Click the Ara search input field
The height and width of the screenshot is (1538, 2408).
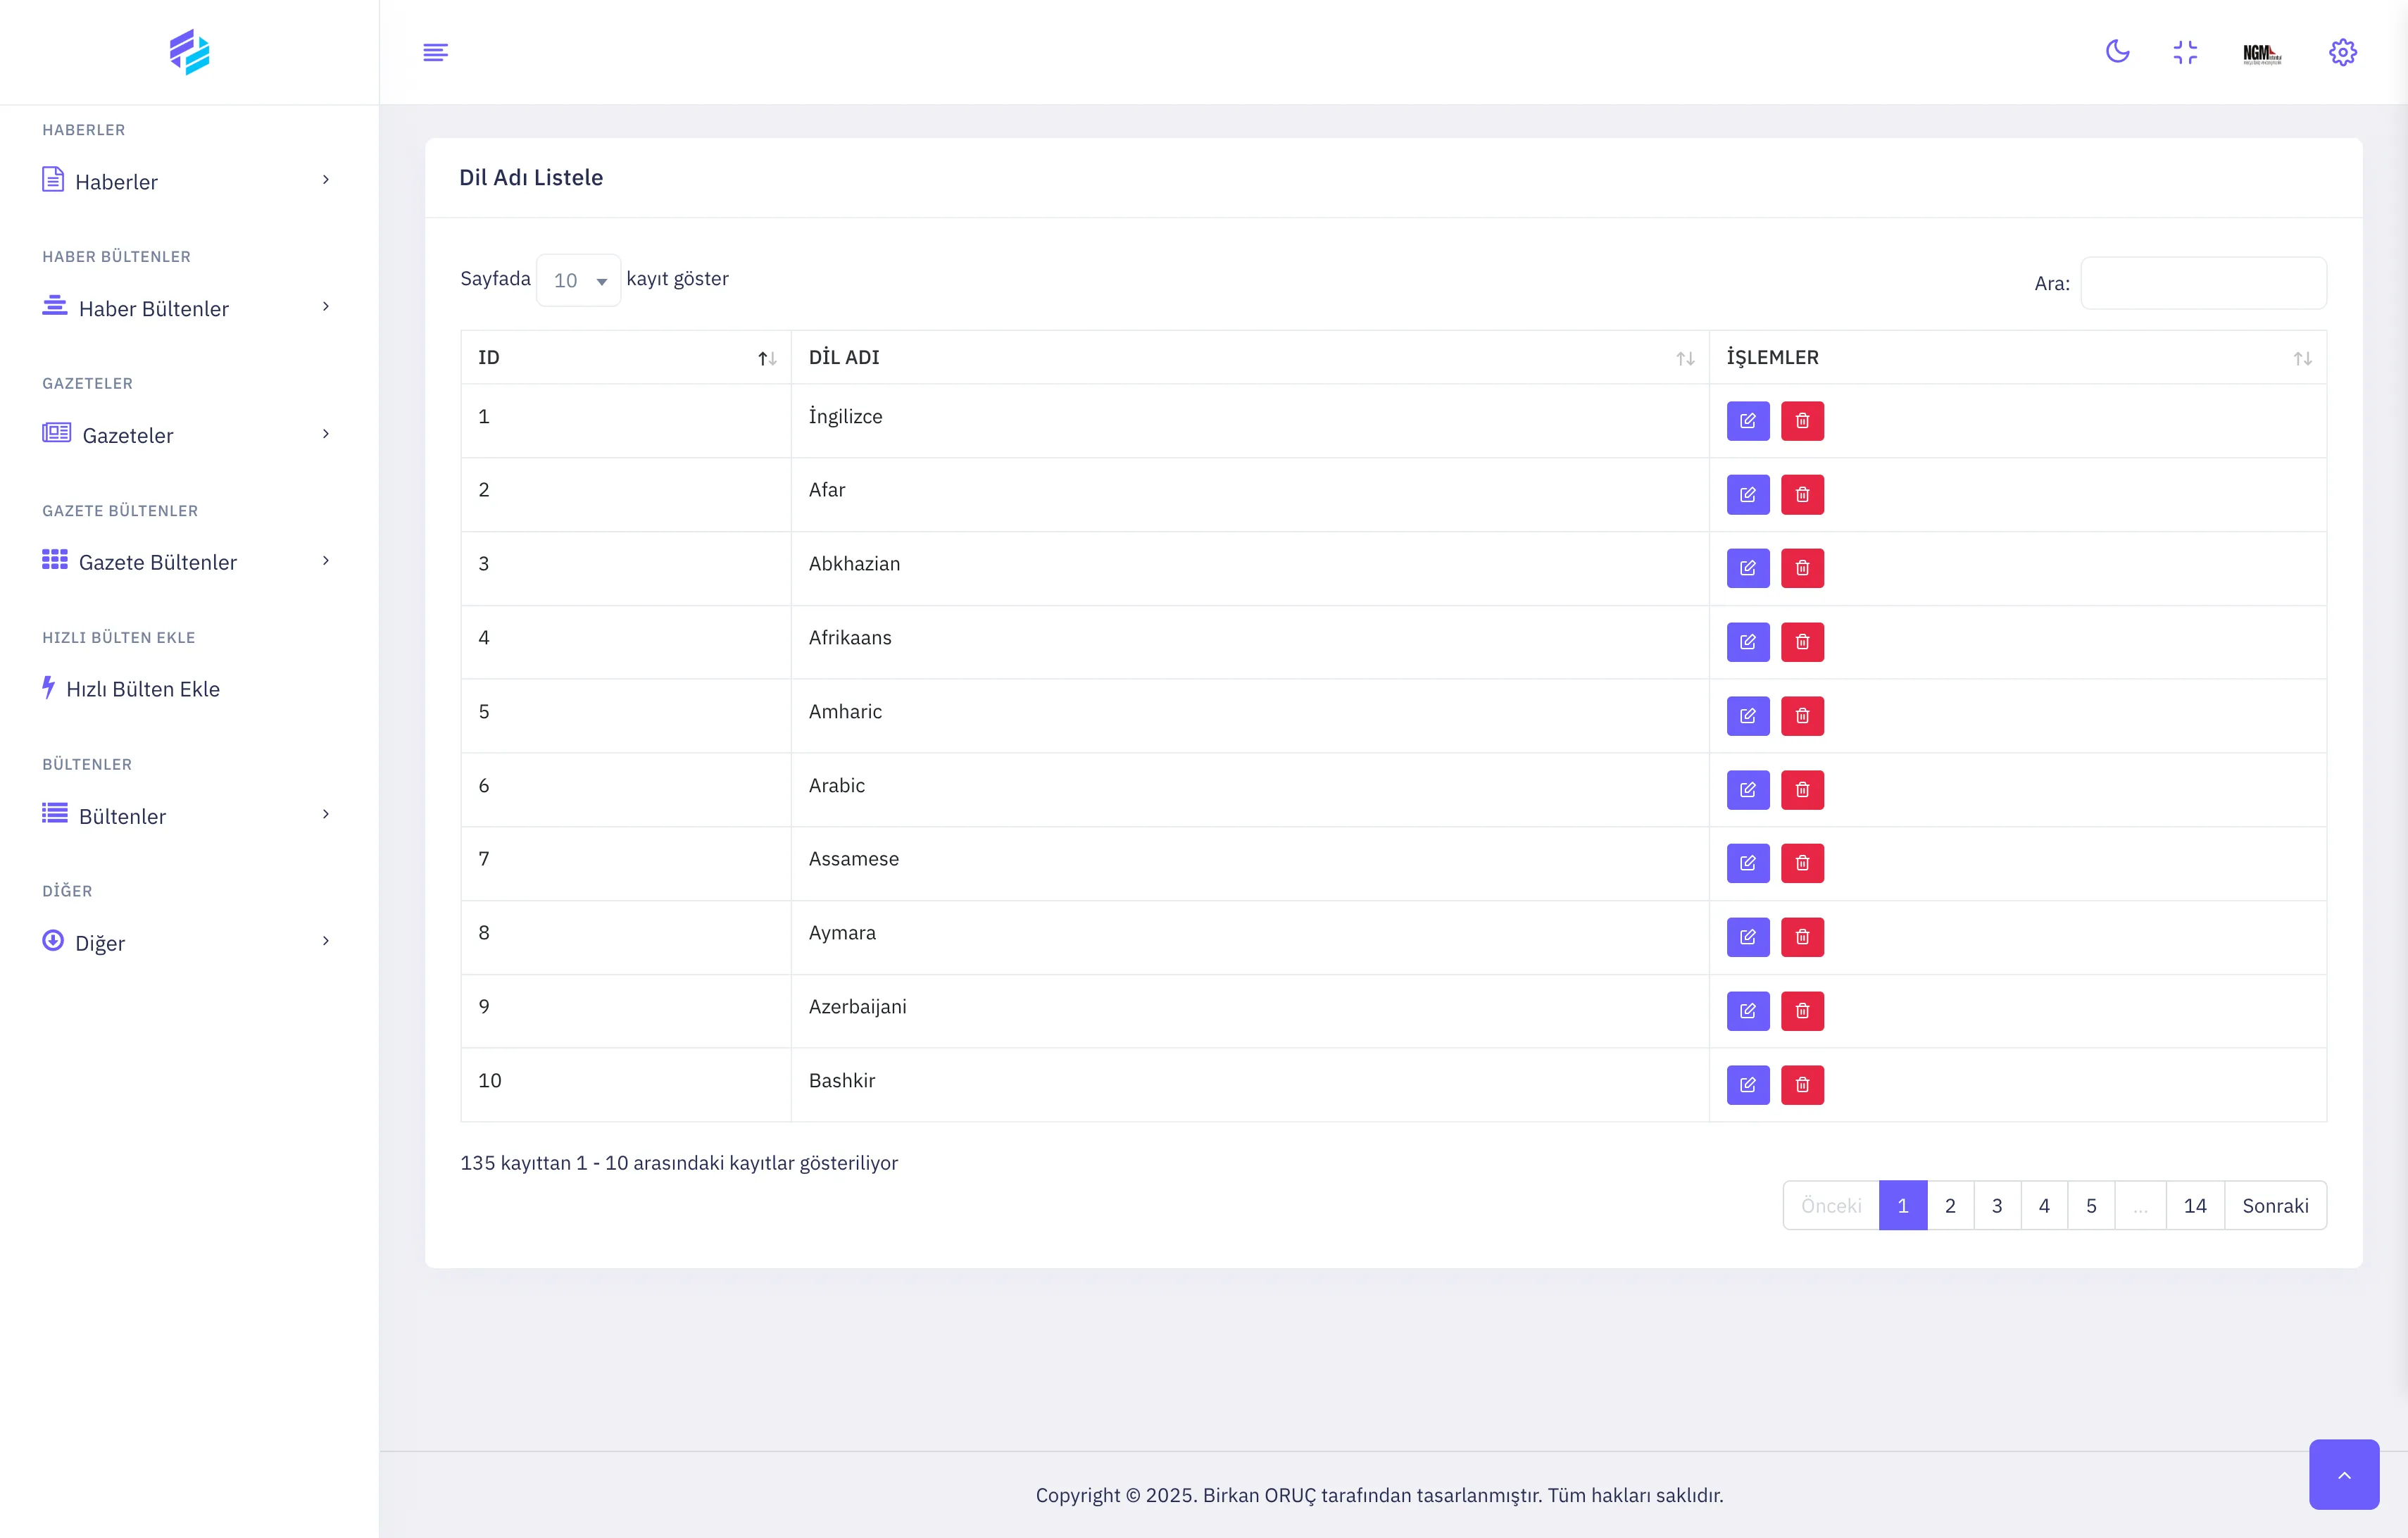coord(2203,284)
